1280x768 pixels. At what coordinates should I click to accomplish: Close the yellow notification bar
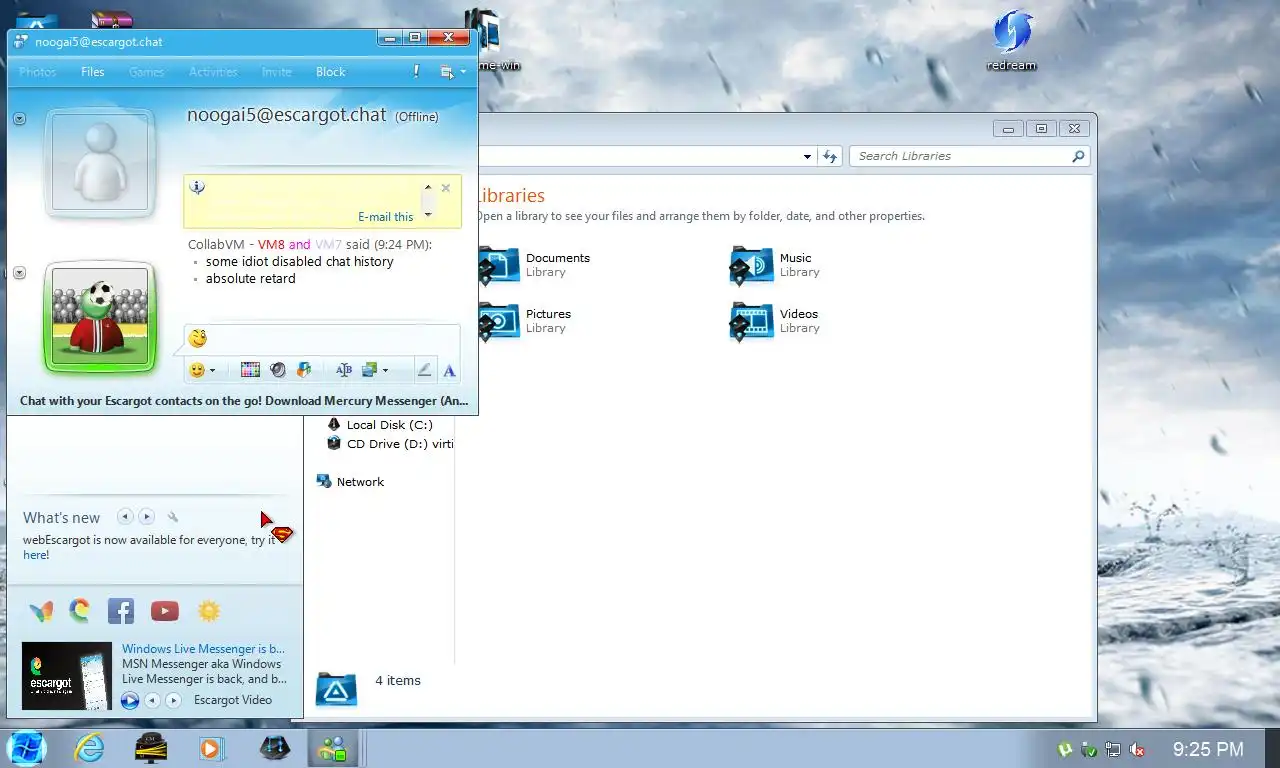[446, 188]
